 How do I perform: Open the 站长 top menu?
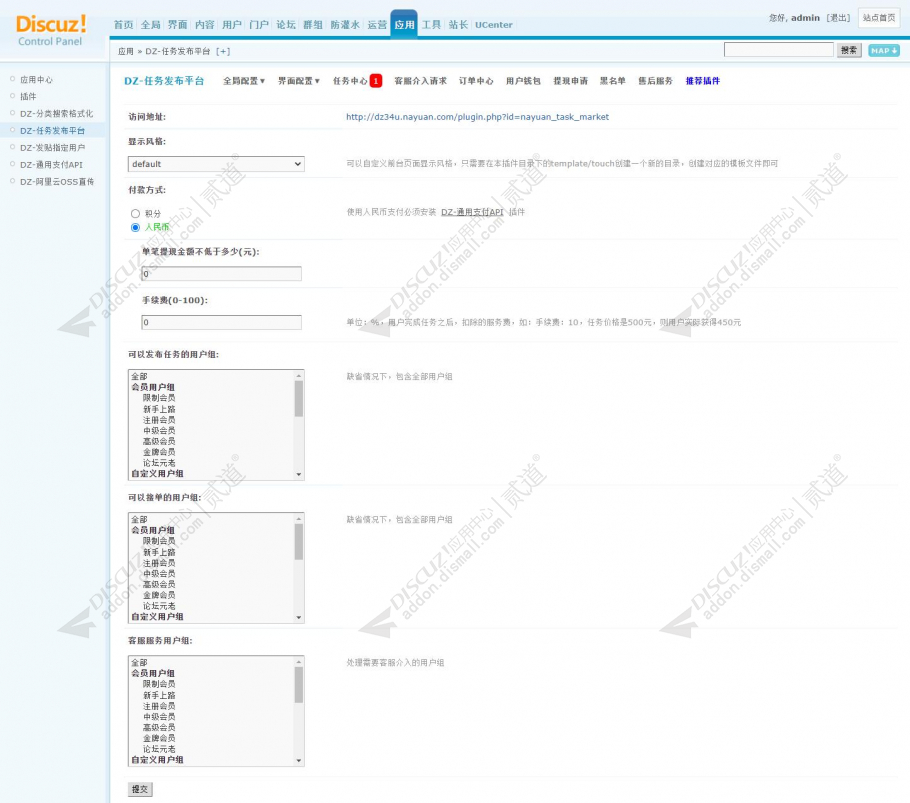tap(458, 24)
